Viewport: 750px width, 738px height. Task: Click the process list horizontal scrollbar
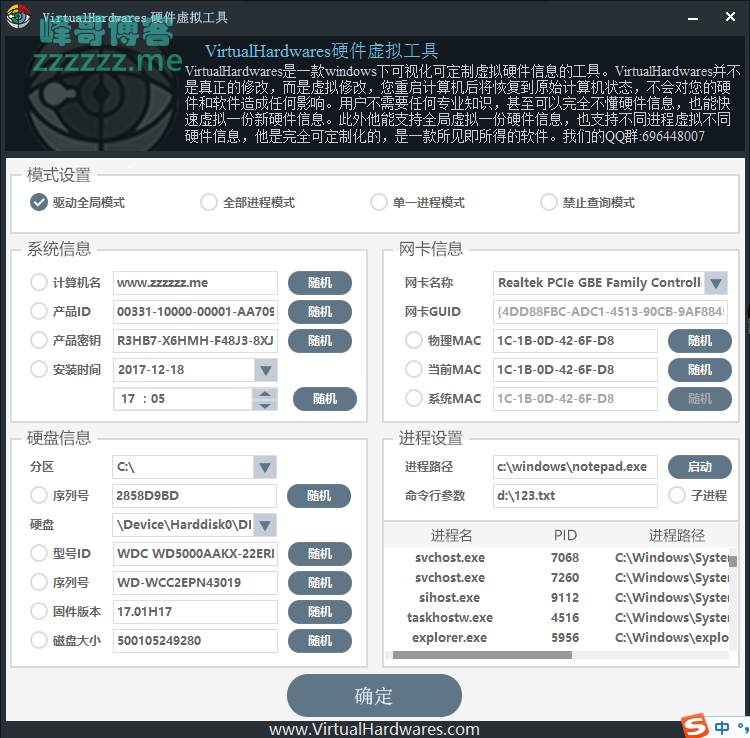482,655
